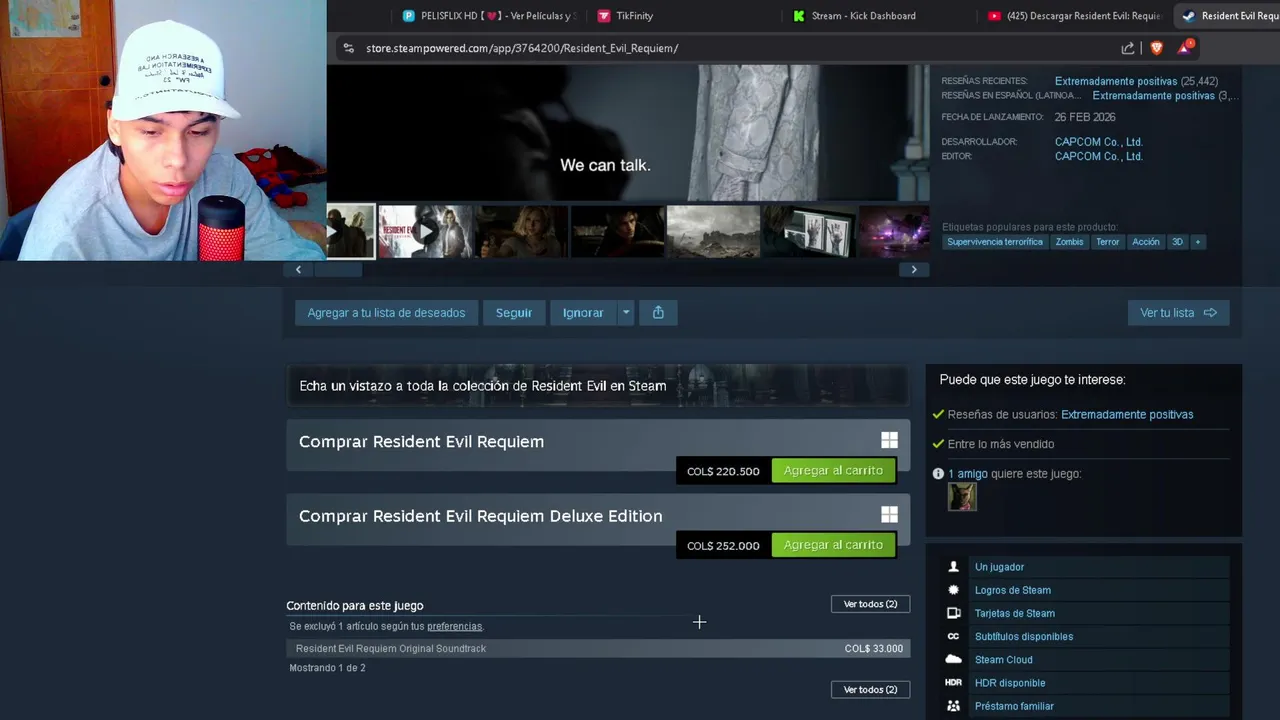
Task: Click Windows icon on Deluxe Edition purchase
Action: pyautogui.click(x=889, y=514)
